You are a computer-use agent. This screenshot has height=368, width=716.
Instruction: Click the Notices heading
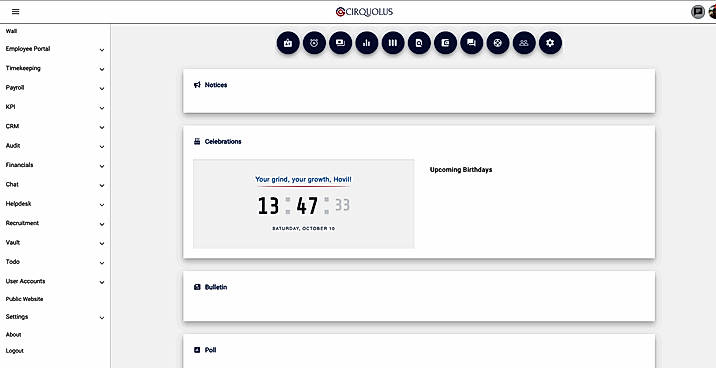tap(216, 85)
